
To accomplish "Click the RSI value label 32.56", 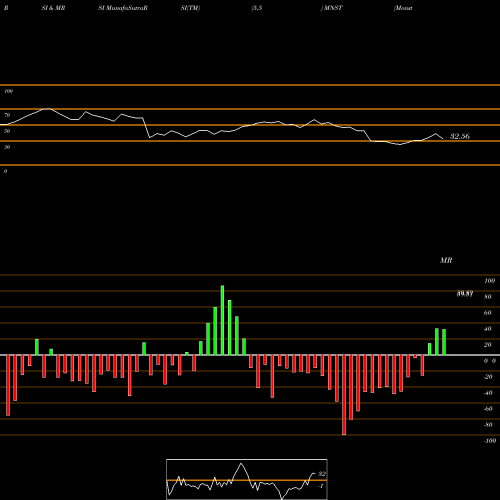I will pos(460,136).
